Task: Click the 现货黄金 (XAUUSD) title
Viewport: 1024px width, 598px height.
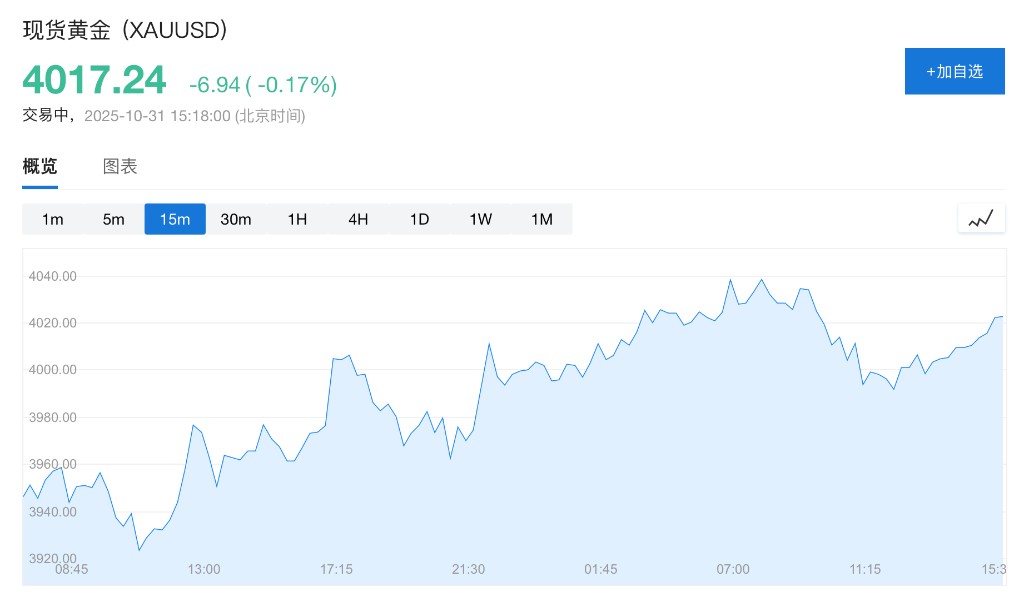Action: tap(125, 30)
